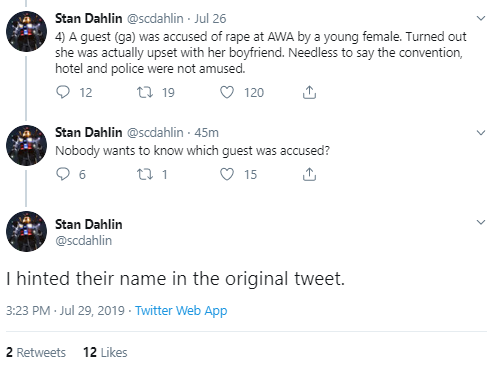
Task: Open the Twitter Web App link
Action: (x=181, y=311)
